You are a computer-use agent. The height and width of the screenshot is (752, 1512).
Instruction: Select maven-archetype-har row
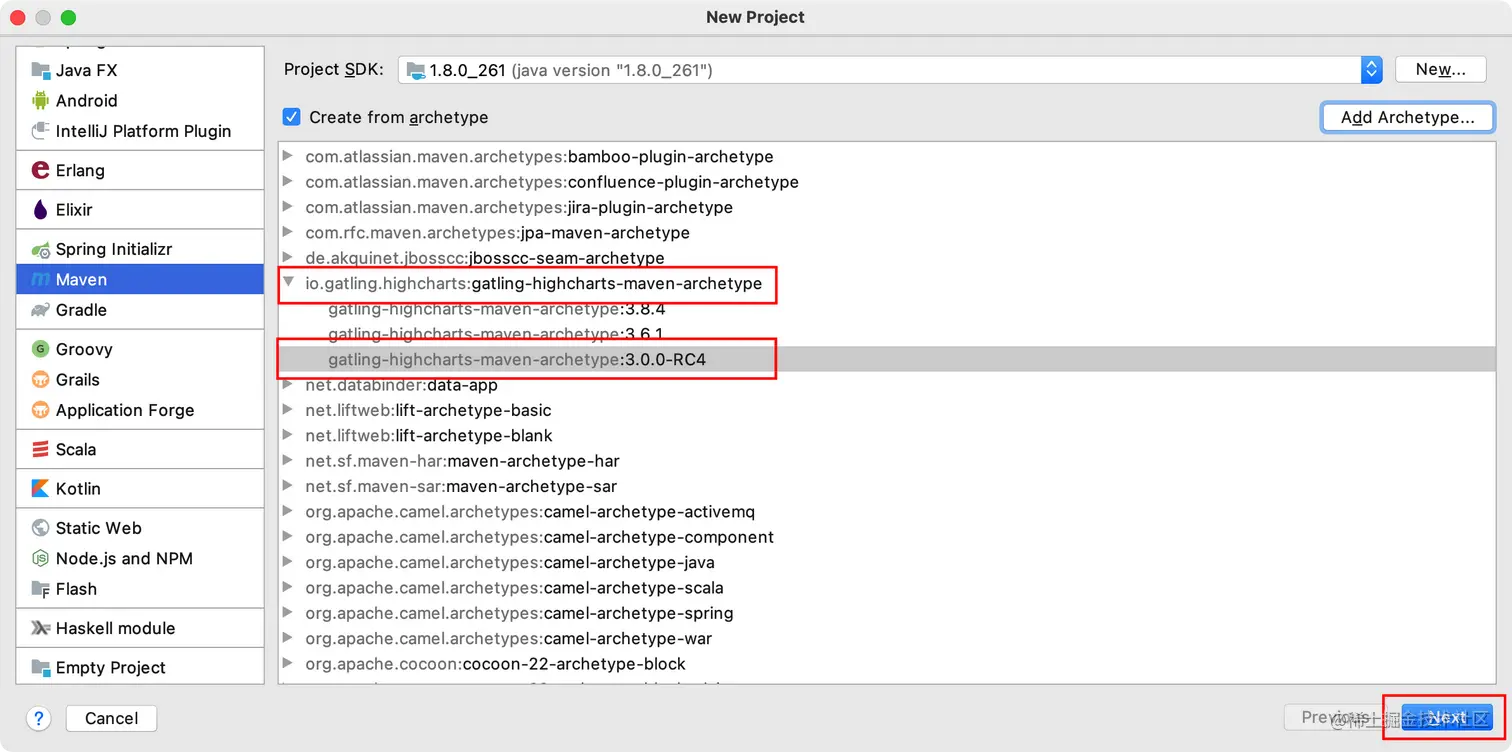(887, 461)
